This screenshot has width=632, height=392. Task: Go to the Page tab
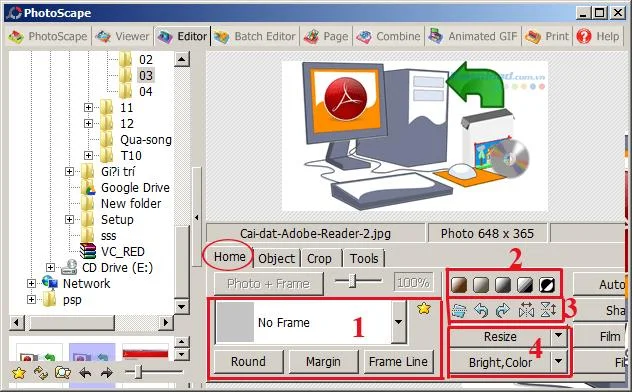click(x=326, y=37)
